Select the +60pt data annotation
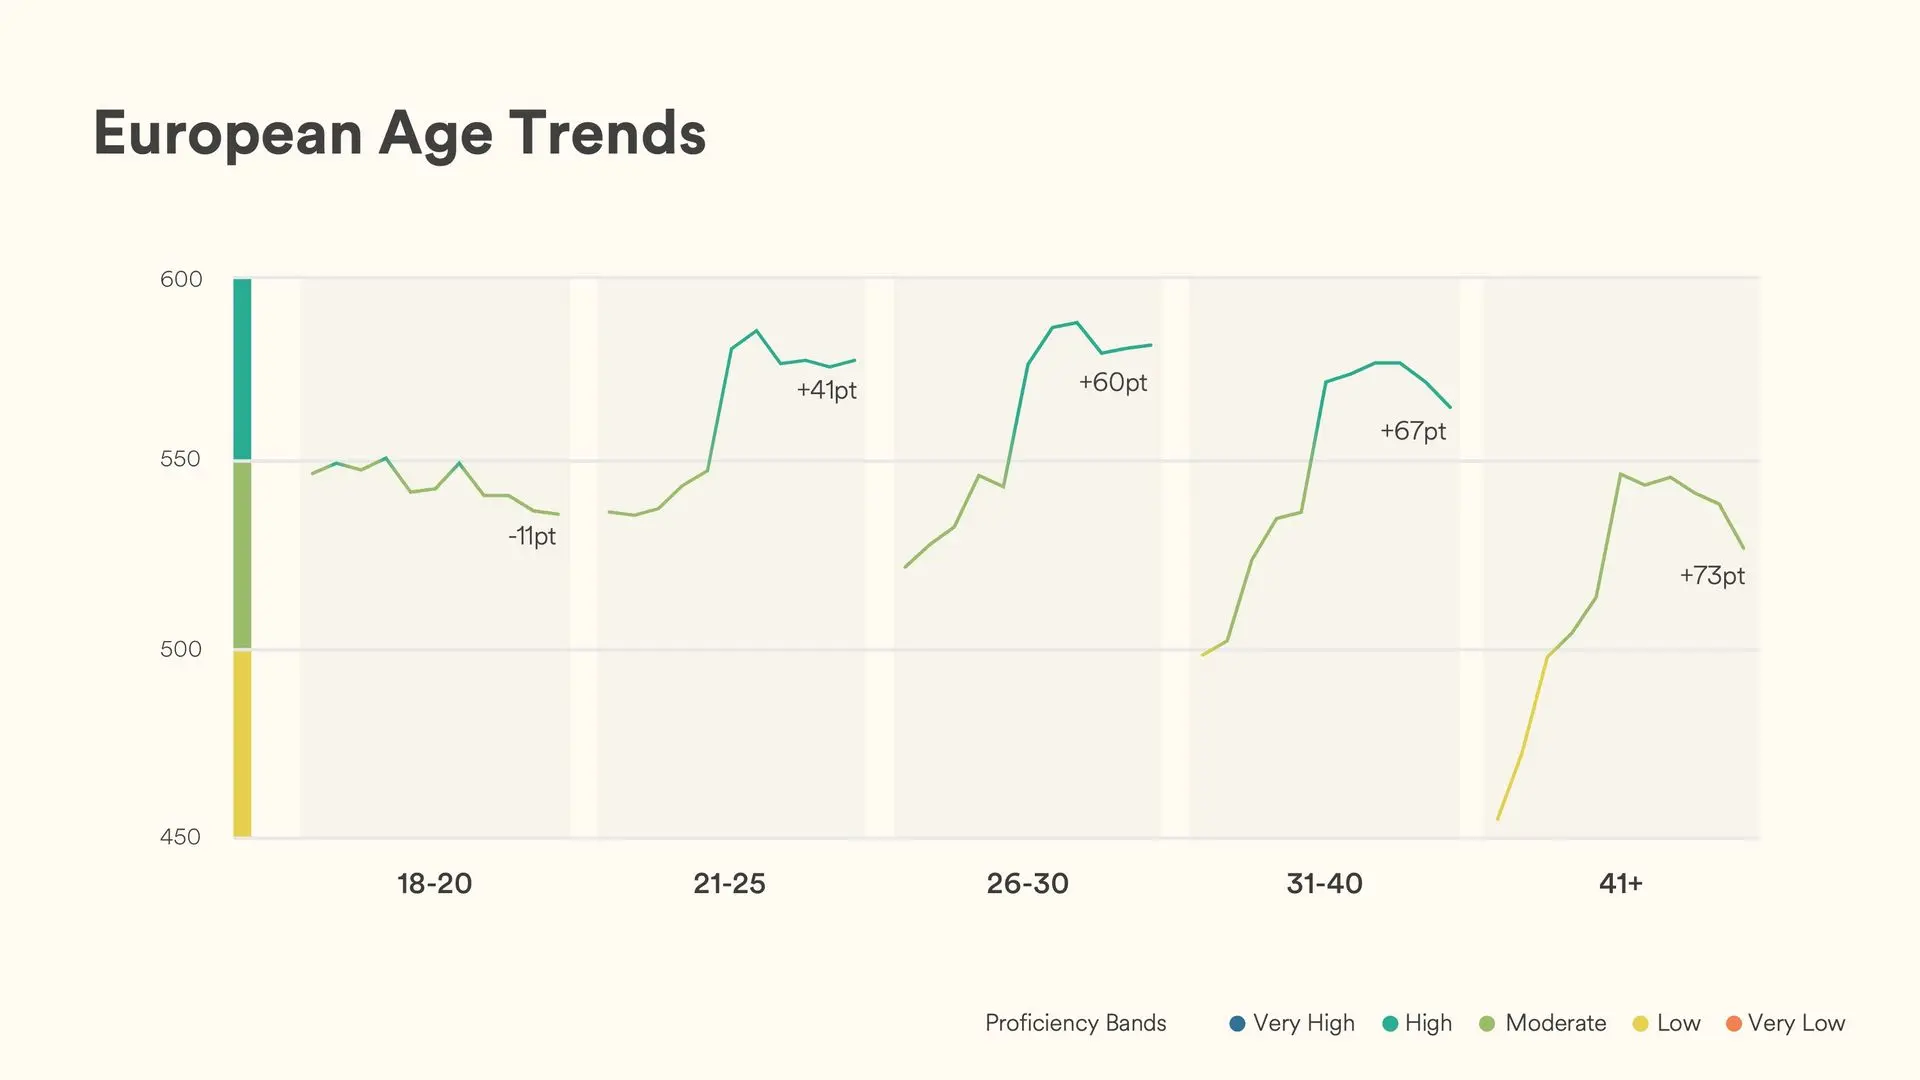 (1113, 382)
